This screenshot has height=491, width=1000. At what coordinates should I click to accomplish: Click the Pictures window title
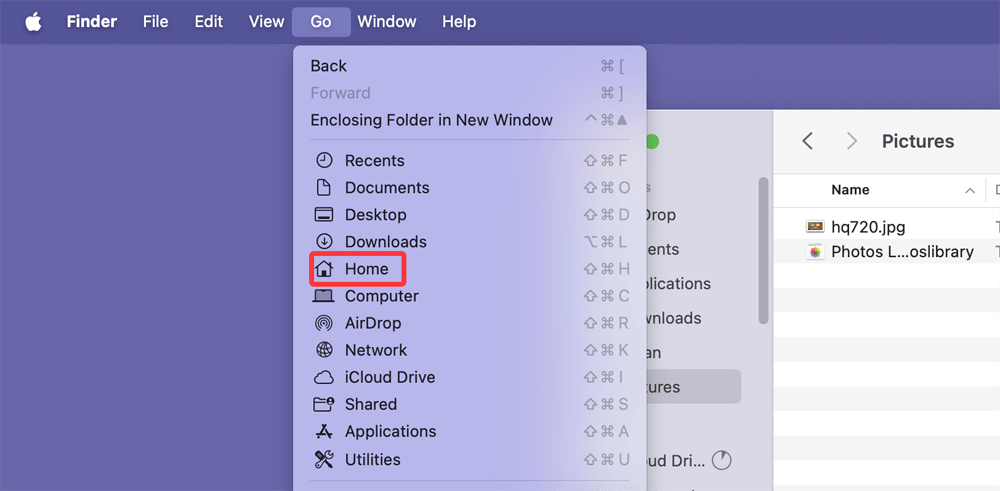(918, 141)
